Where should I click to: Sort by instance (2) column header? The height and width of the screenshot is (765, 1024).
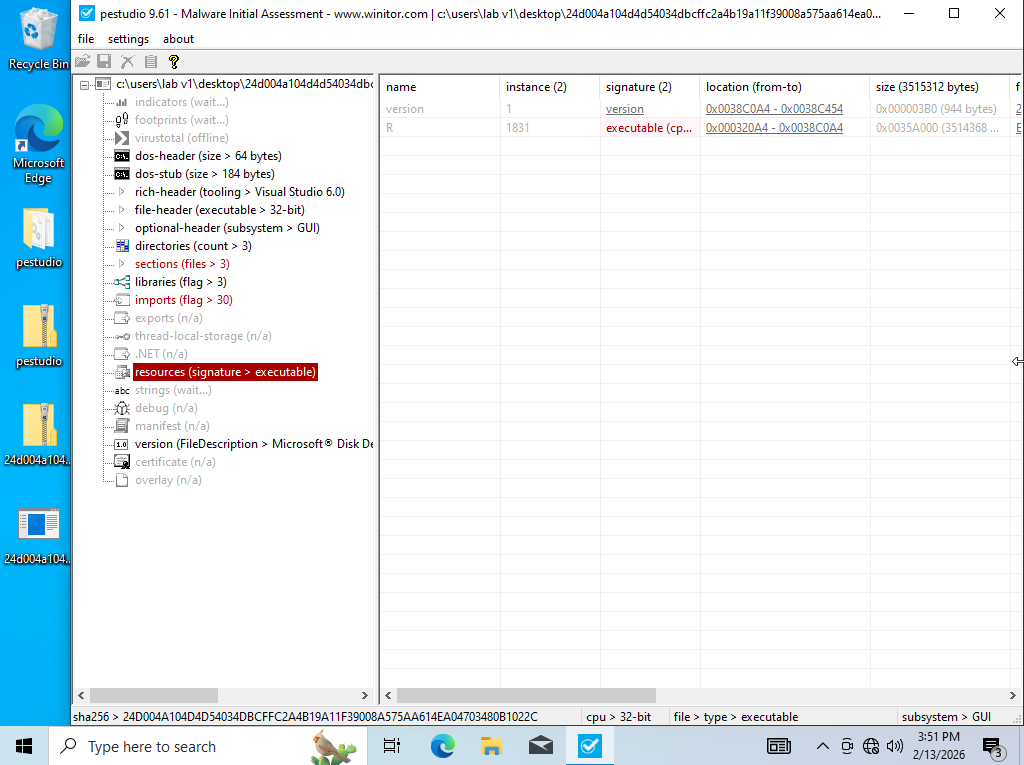tap(550, 87)
